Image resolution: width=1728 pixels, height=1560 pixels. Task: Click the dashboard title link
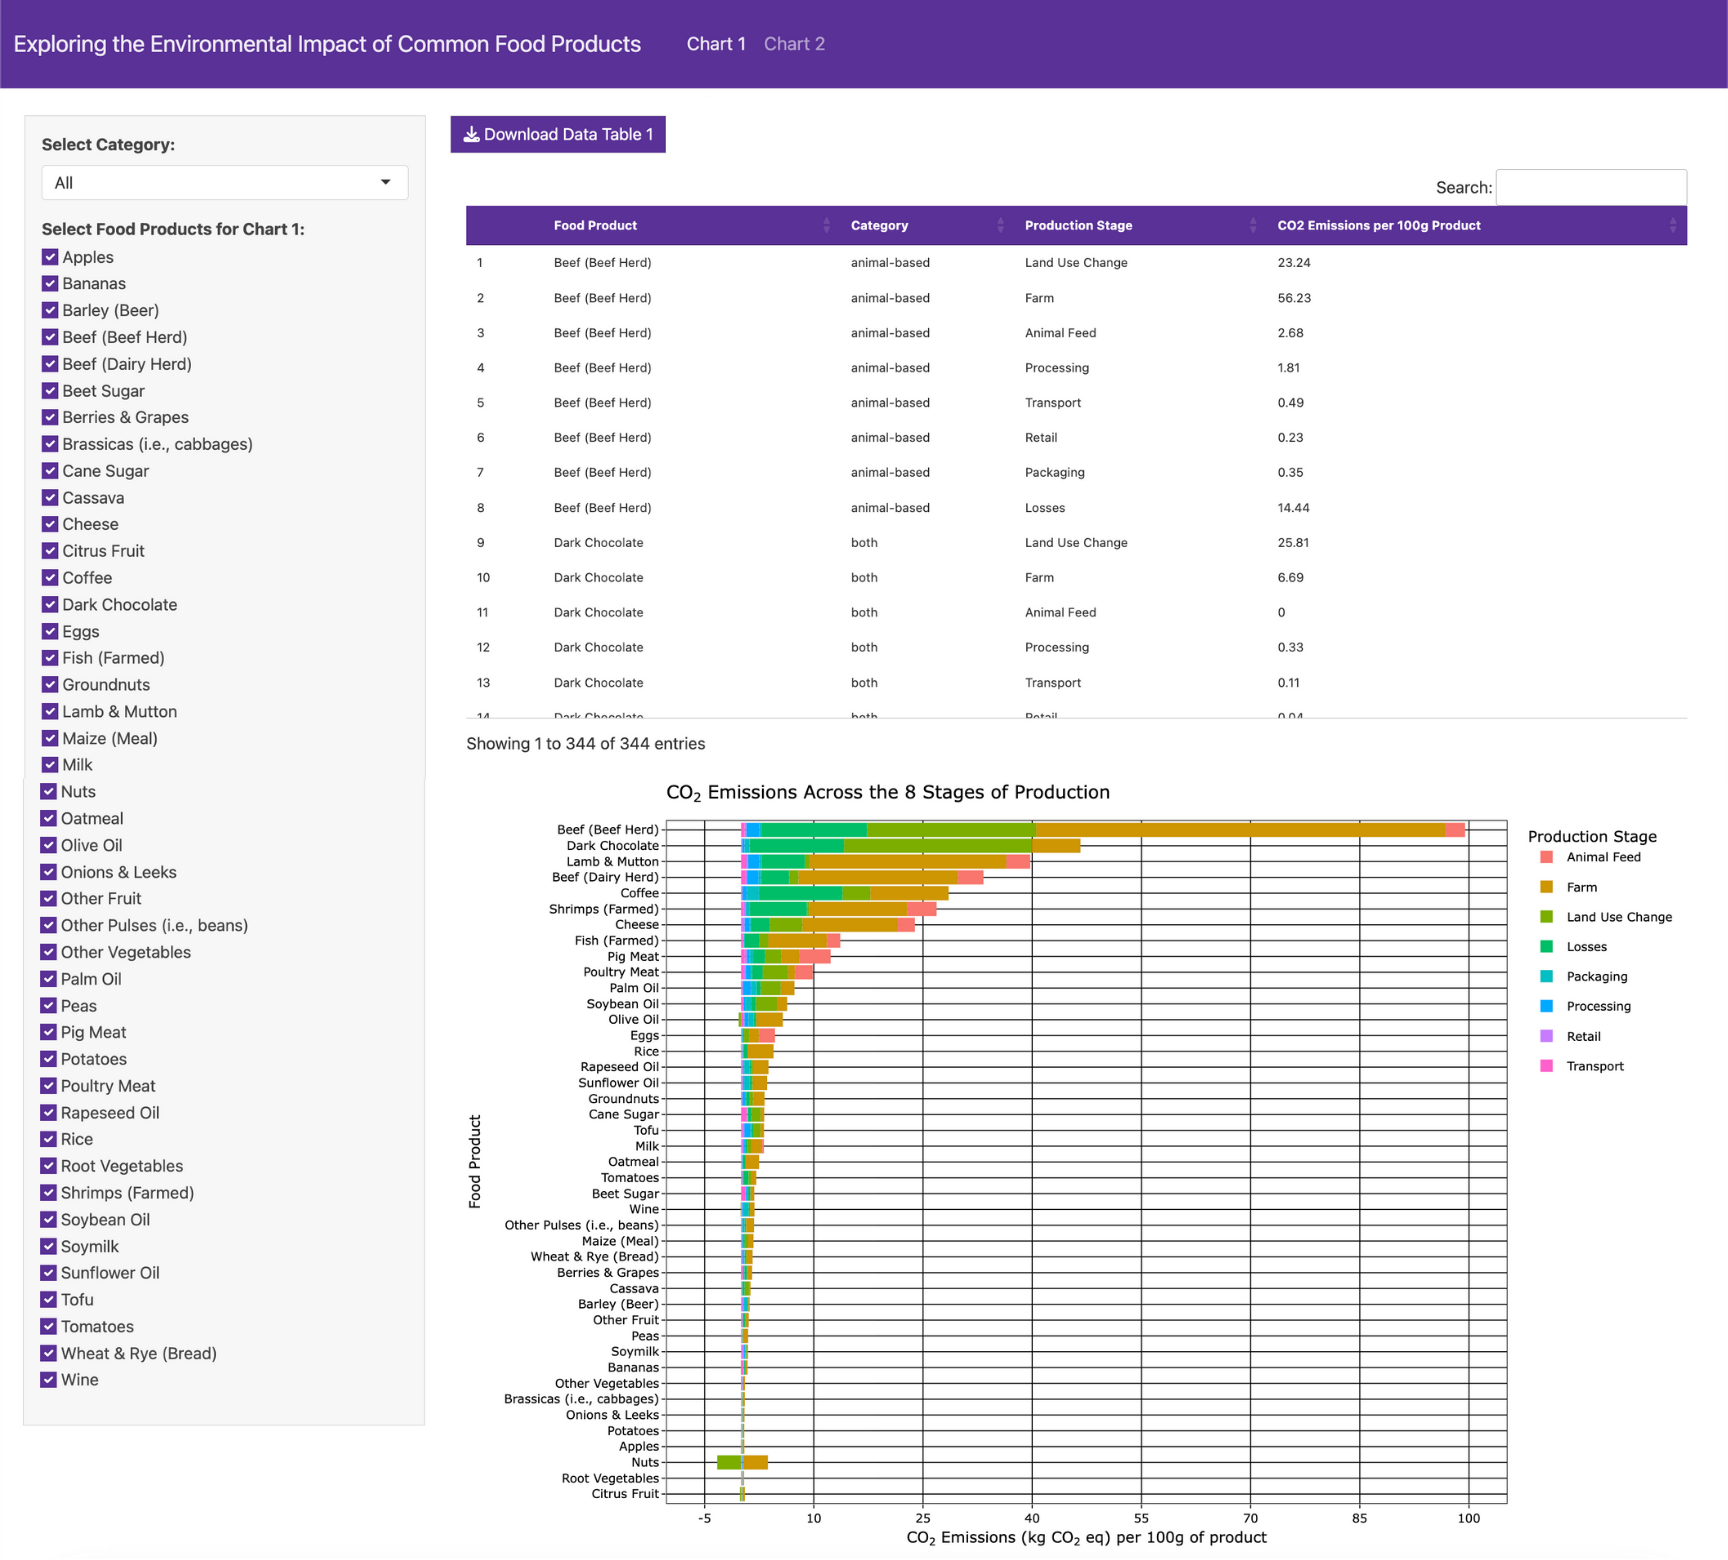(x=327, y=44)
